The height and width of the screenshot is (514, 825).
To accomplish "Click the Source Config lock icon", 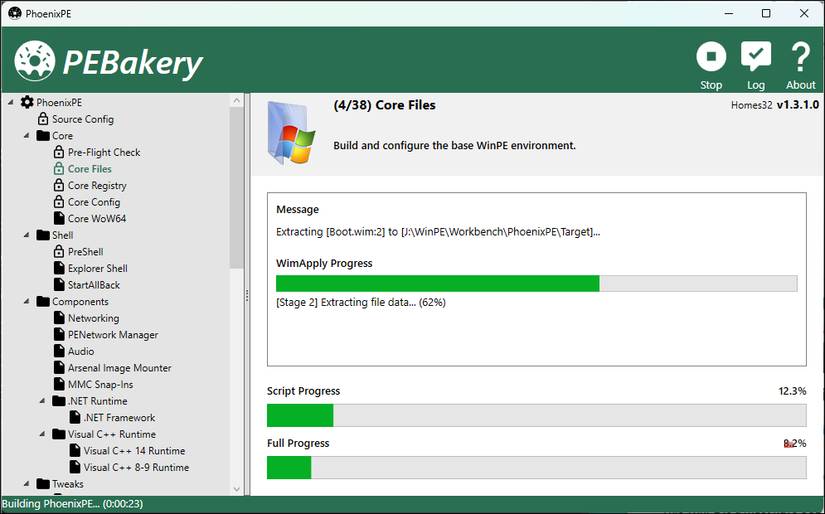I will [43, 119].
